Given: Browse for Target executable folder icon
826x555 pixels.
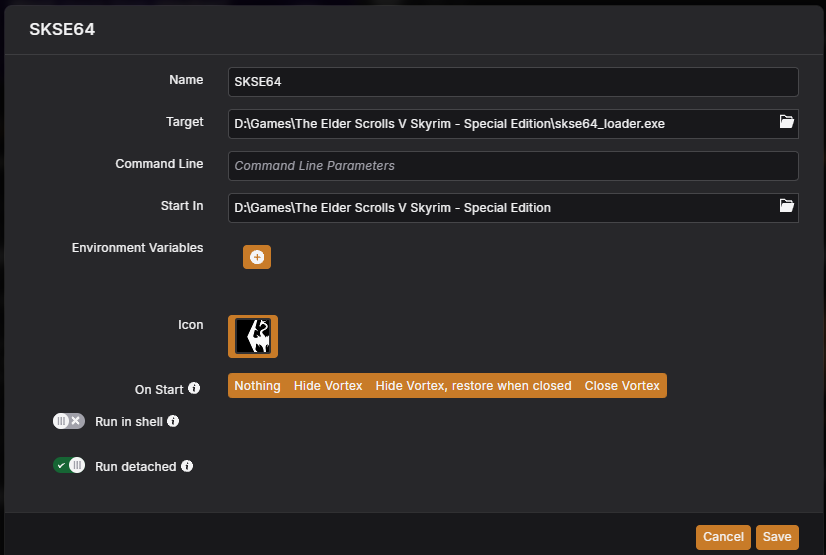Looking at the screenshot, I should (x=786, y=122).
